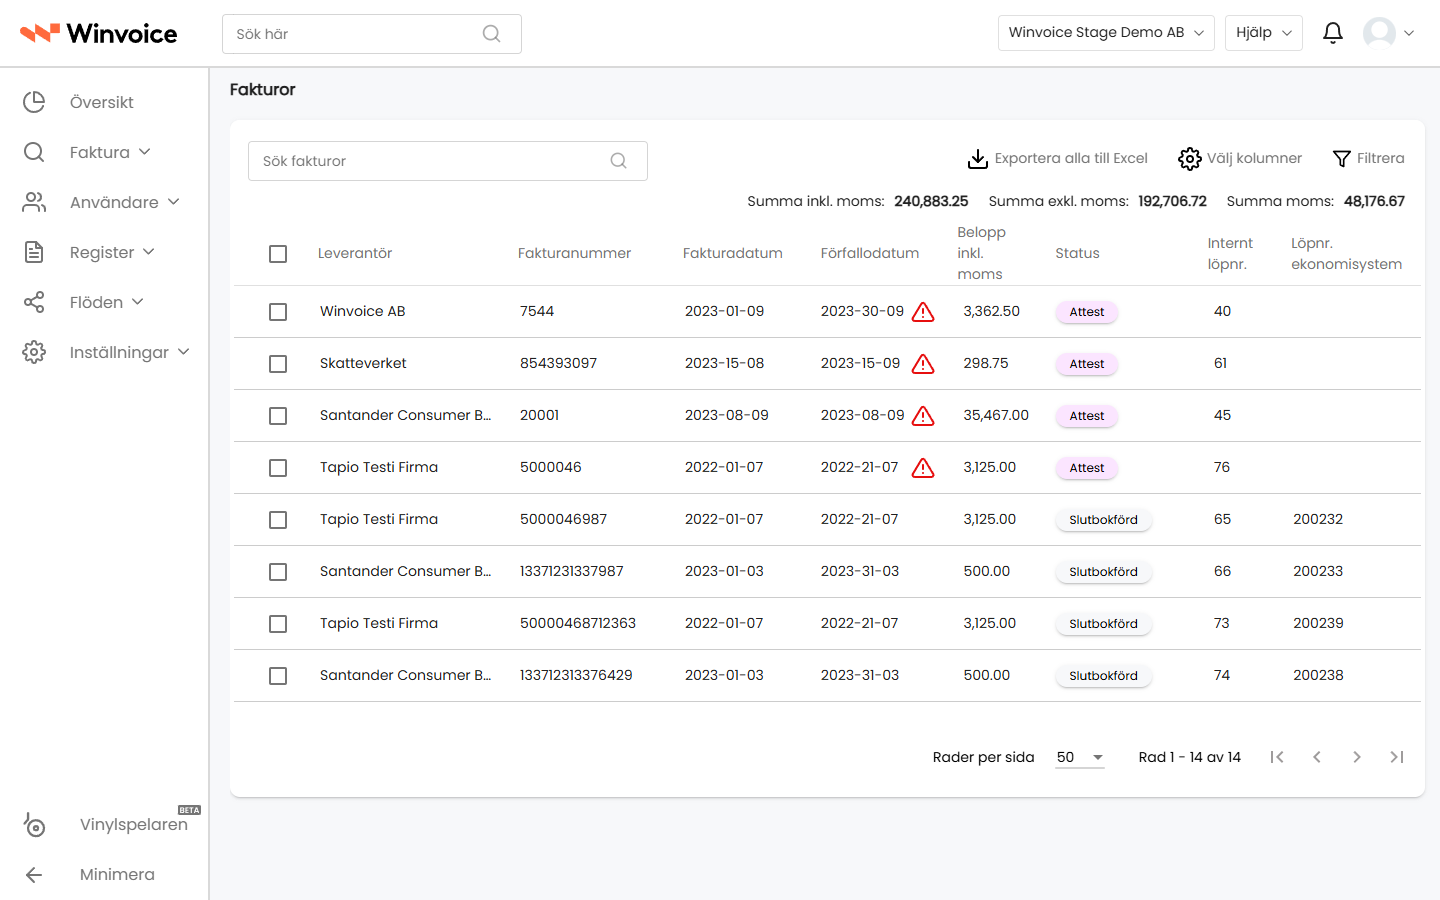The width and height of the screenshot is (1440, 900).
Task: Open the rows per page dropdown
Action: click(x=1080, y=757)
